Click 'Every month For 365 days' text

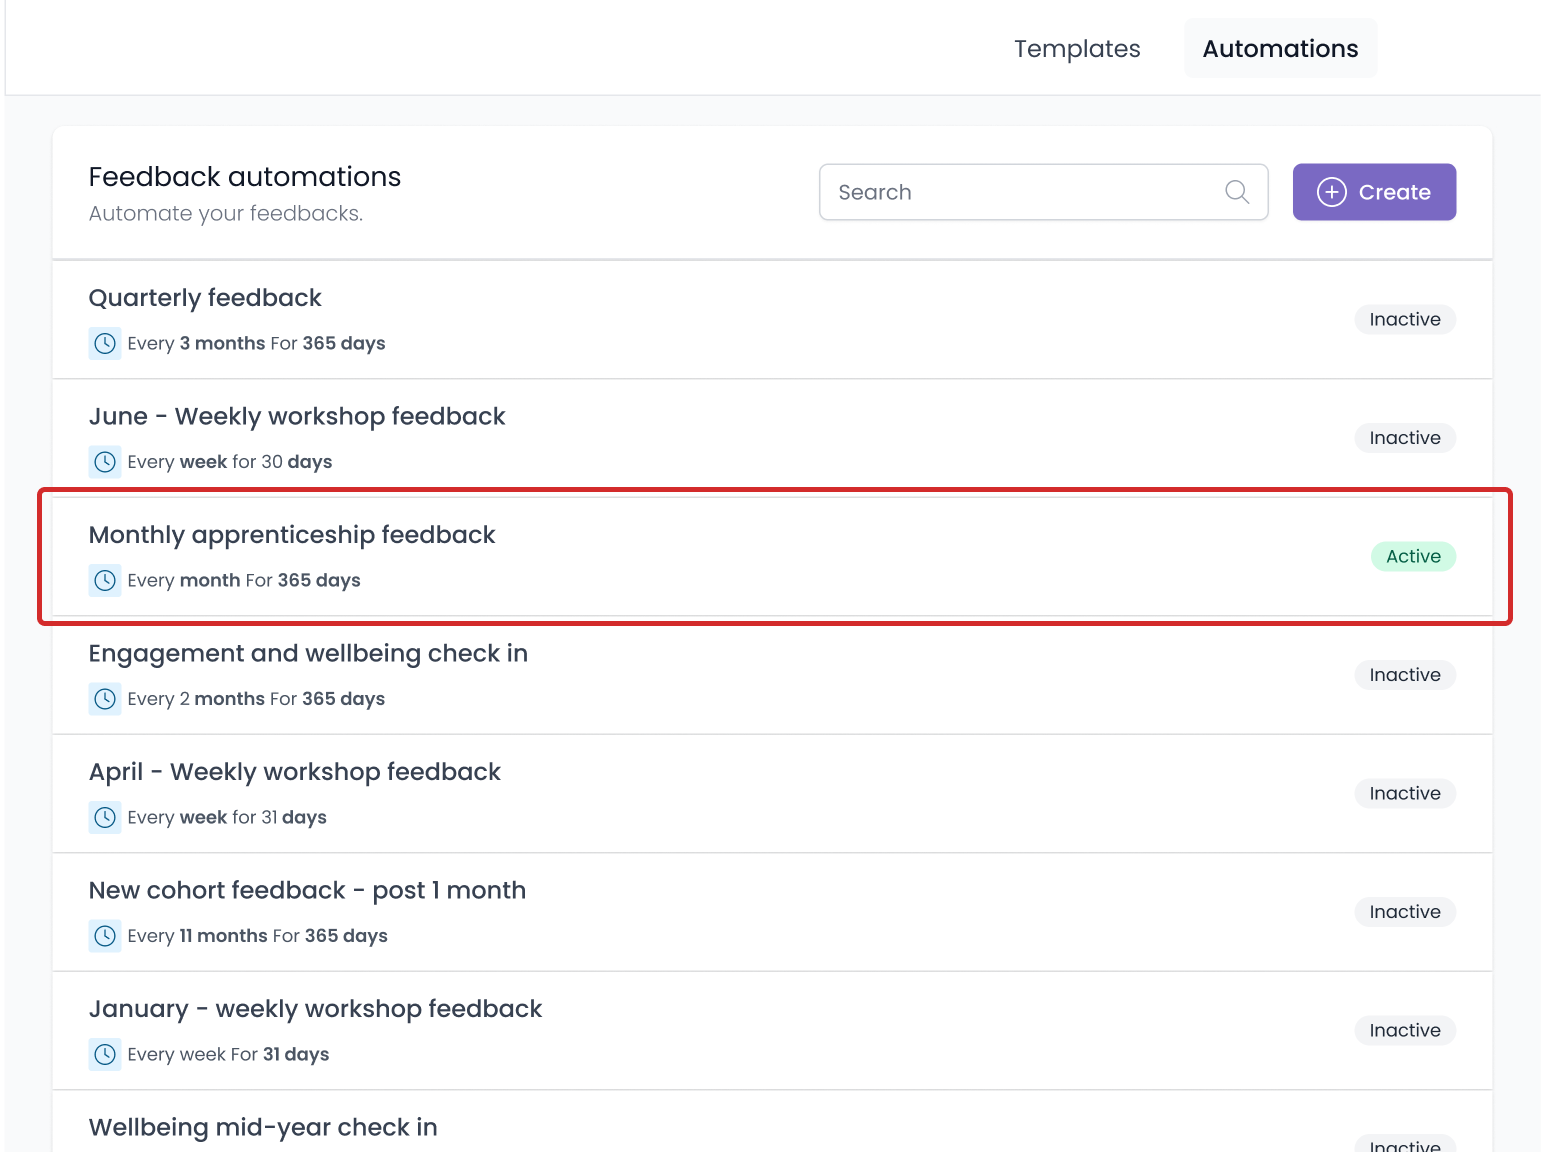click(x=244, y=580)
